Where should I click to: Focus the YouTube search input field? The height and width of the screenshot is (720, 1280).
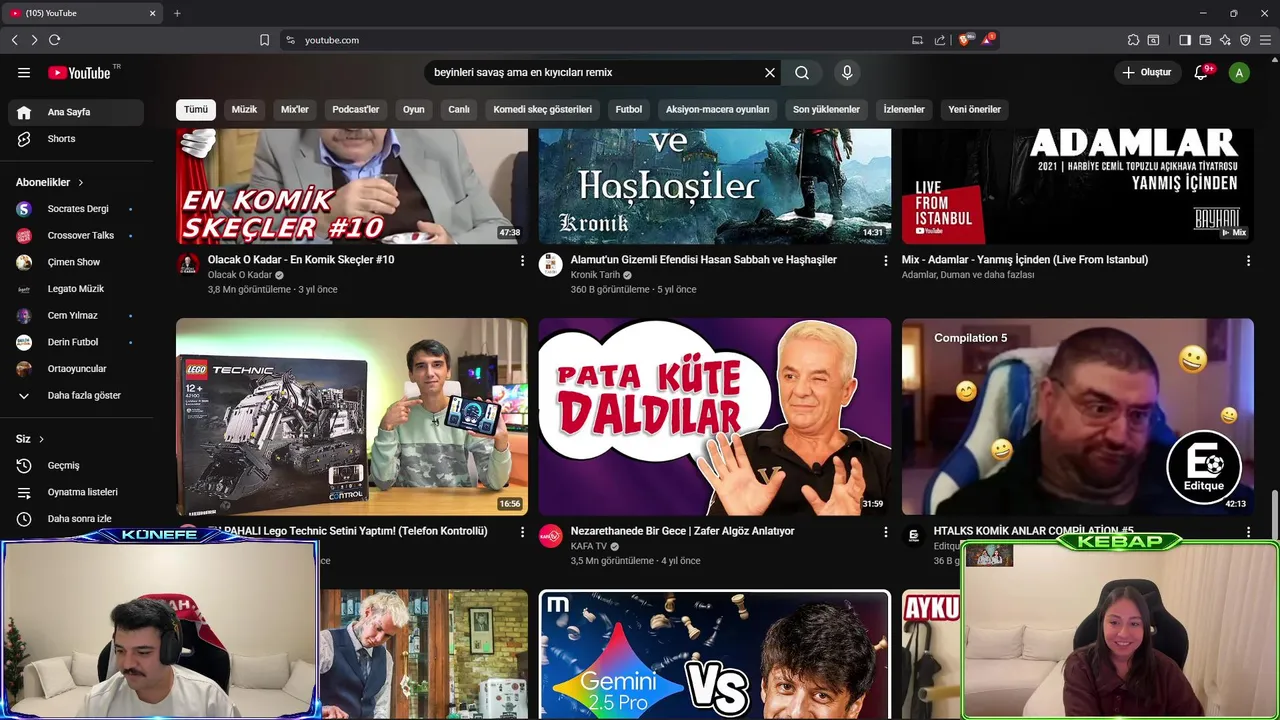pyautogui.click(x=595, y=72)
